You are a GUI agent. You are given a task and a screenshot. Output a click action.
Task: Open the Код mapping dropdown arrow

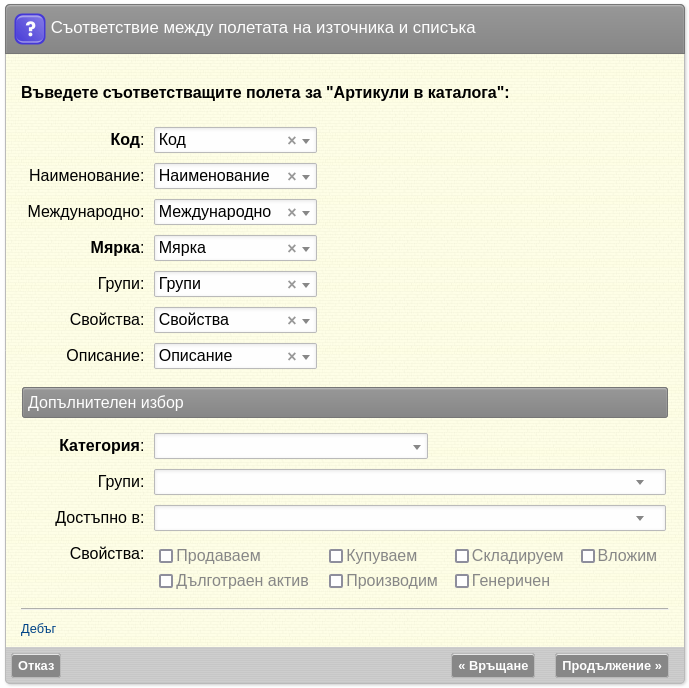[306, 141]
